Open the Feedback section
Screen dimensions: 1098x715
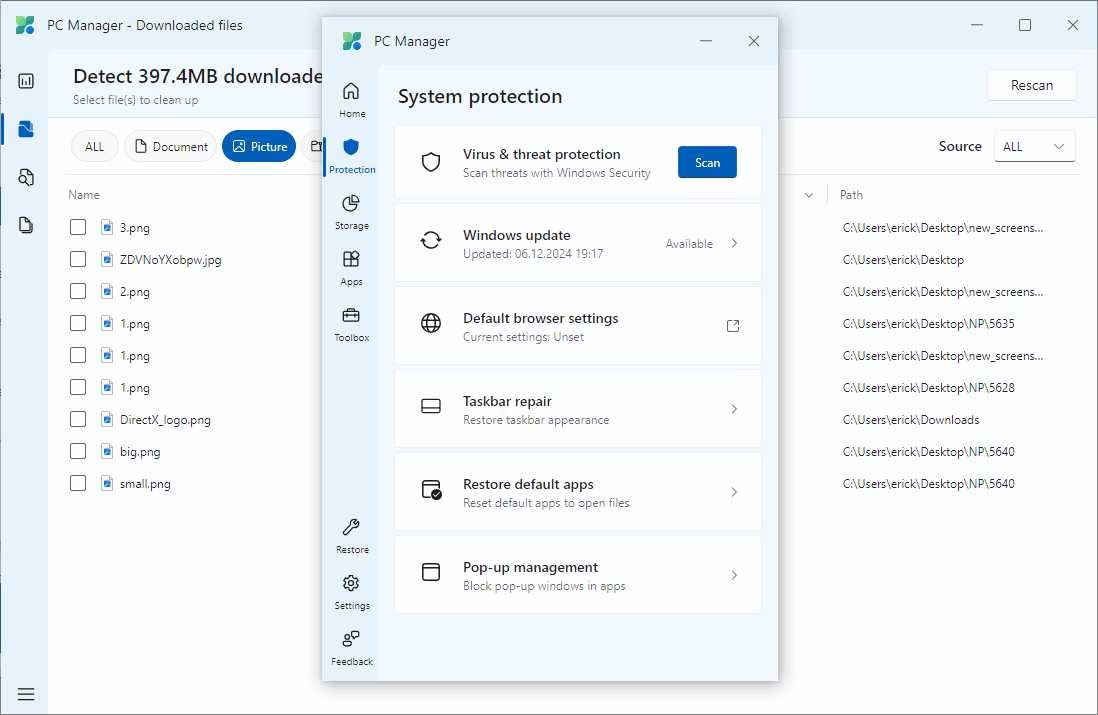click(352, 647)
